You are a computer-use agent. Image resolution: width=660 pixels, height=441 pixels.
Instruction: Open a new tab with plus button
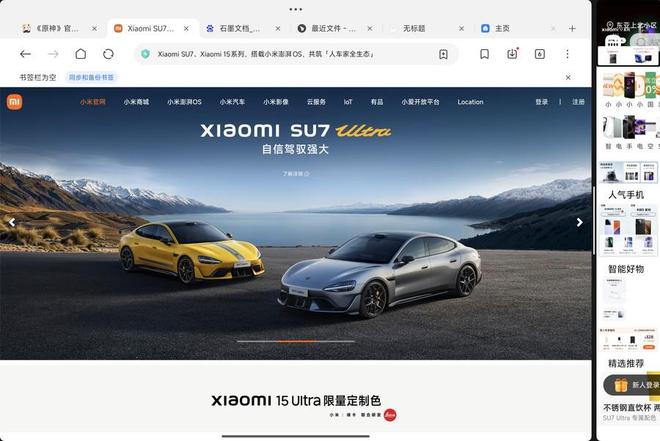coord(572,29)
